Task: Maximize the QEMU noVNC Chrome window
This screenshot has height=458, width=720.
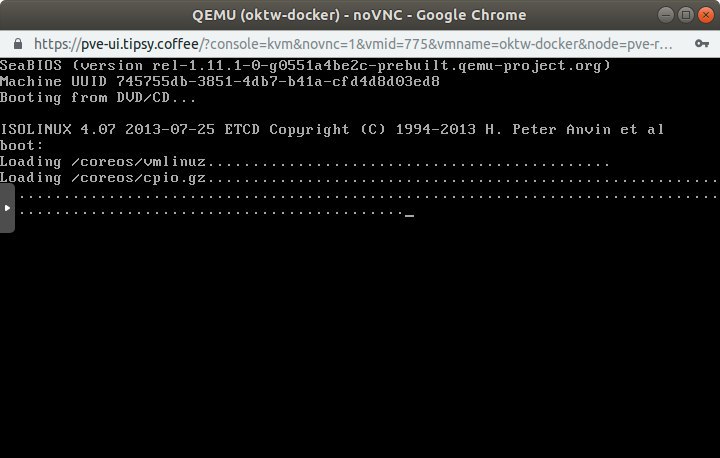Action: (686, 15)
